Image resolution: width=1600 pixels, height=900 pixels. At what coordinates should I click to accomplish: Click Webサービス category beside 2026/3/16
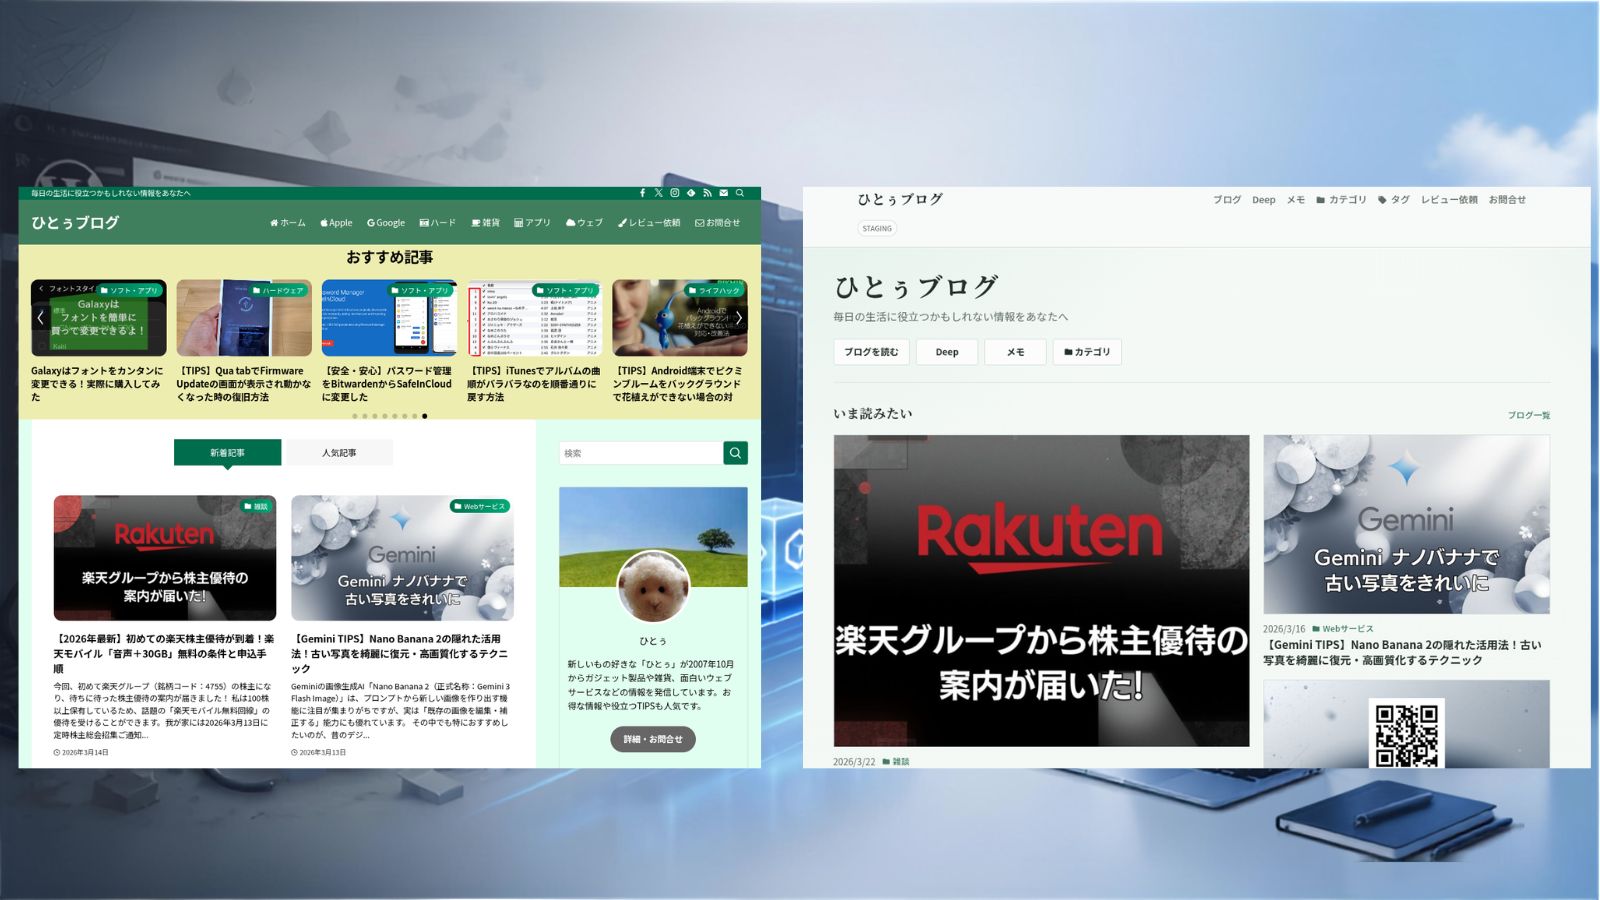(1343, 629)
